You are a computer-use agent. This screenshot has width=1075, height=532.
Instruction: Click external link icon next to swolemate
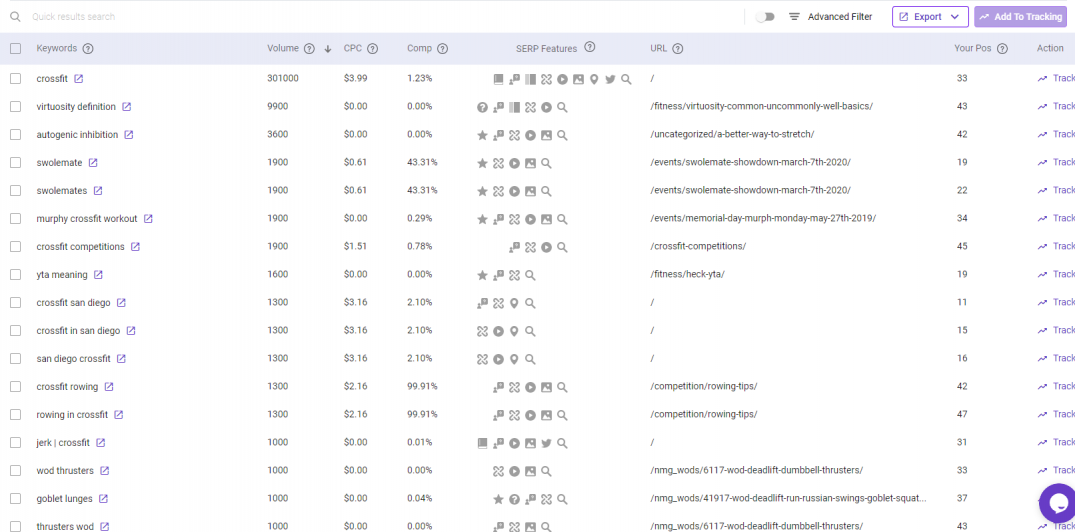click(93, 162)
